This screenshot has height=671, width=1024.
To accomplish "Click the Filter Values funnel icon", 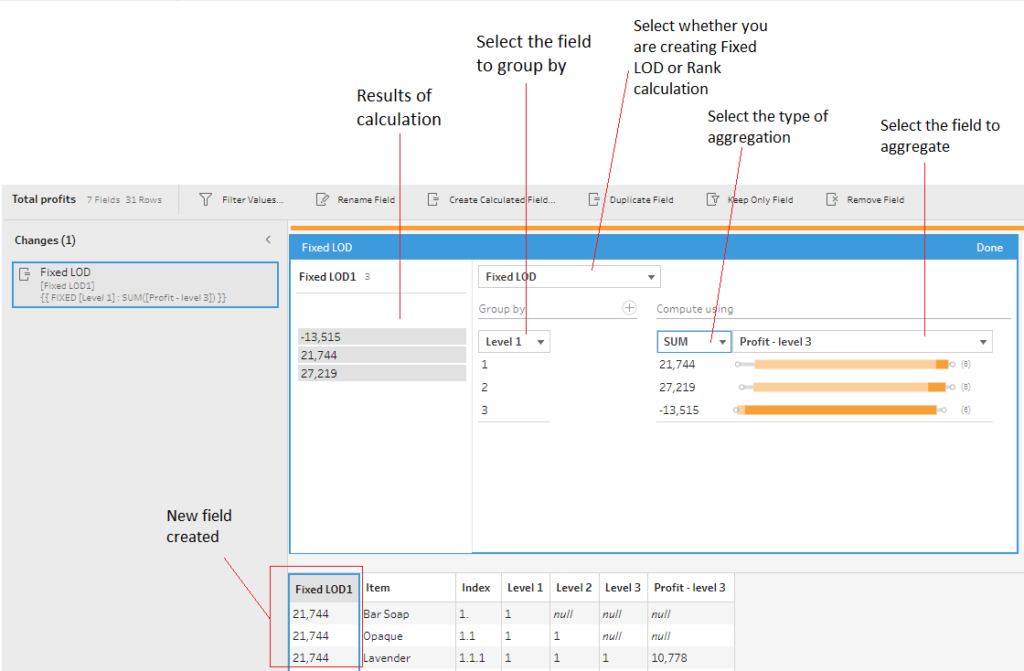I will [206, 200].
